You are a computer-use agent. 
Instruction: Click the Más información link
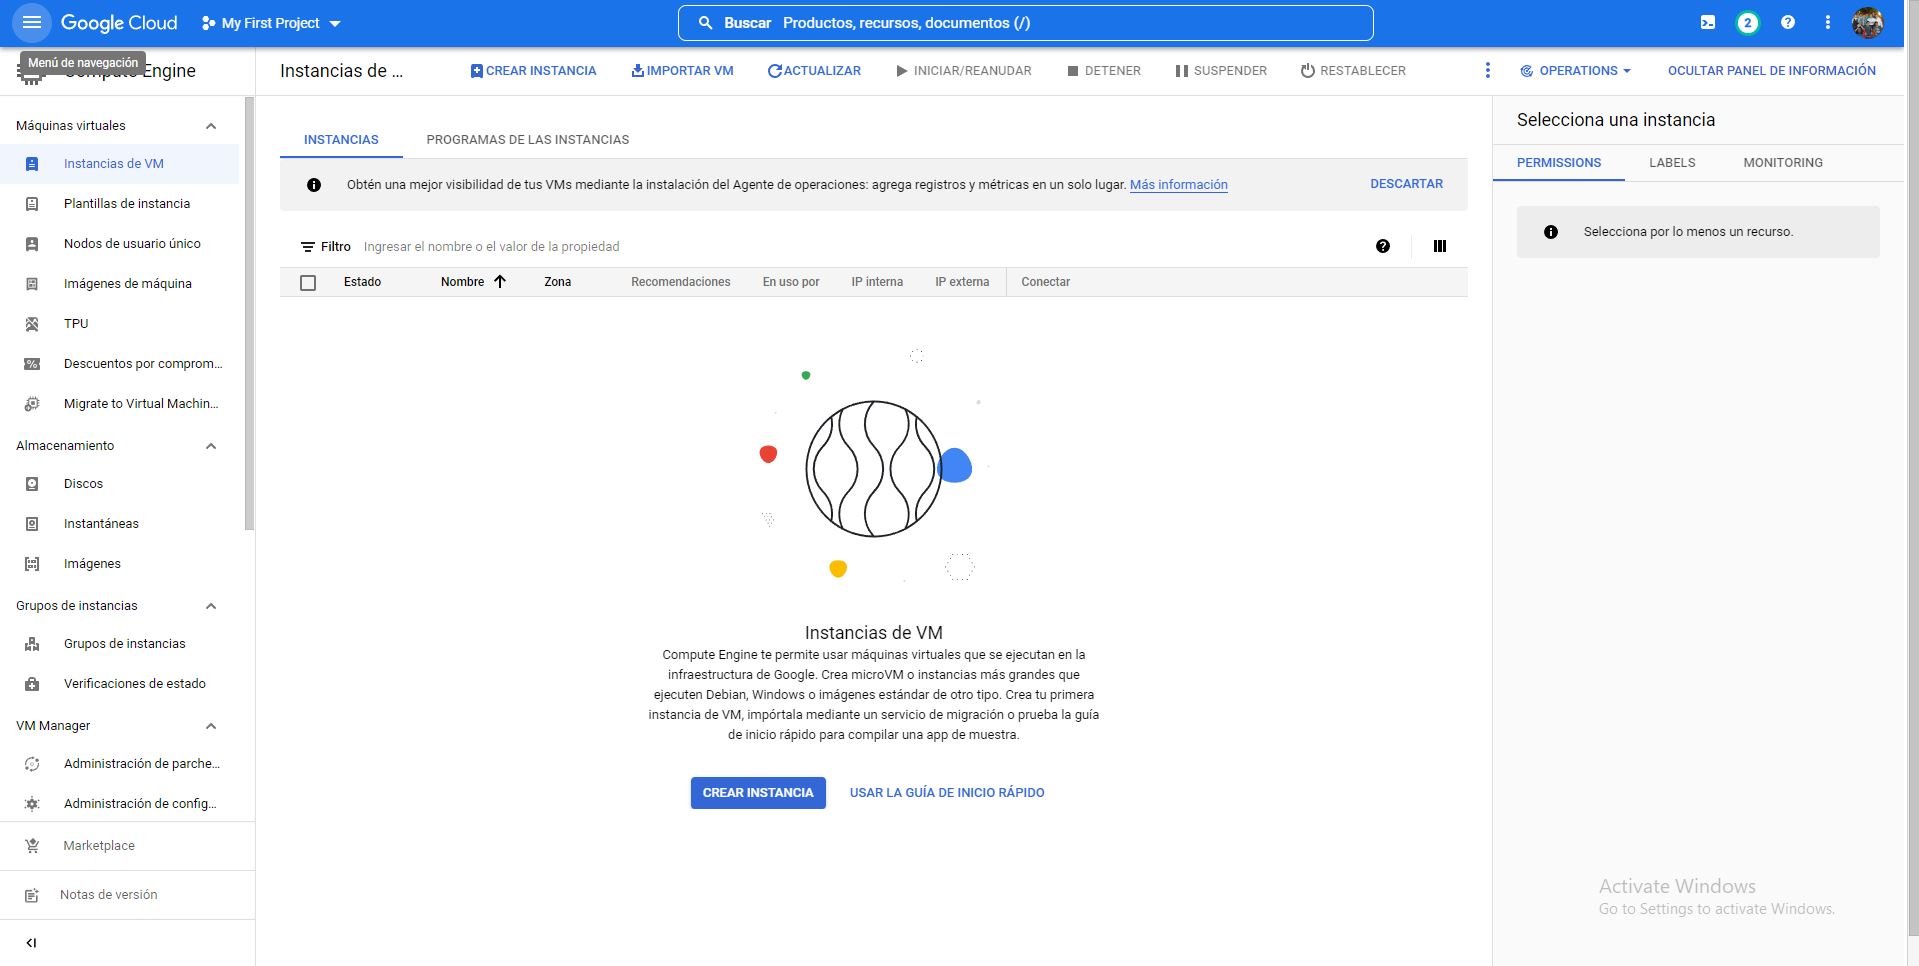click(x=1179, y=185)
